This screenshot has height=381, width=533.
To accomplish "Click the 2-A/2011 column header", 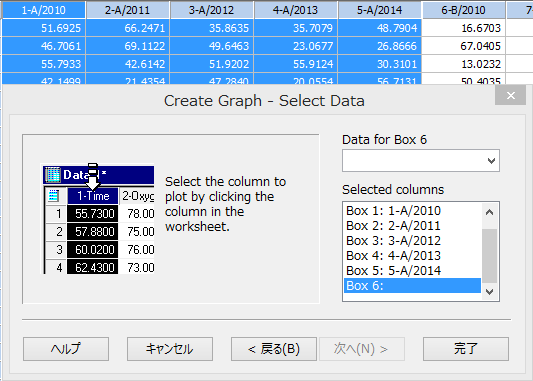I will [x=127, y=10].
